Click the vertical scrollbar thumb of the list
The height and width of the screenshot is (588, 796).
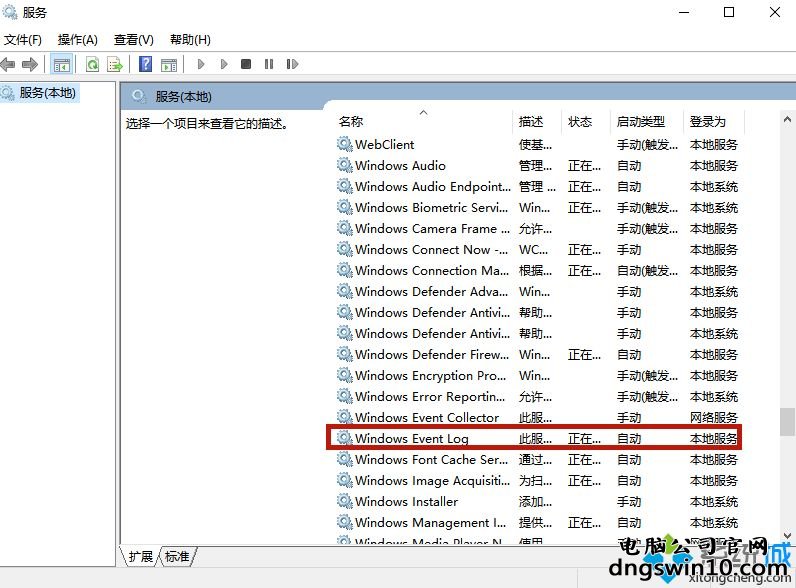pos(787,421)
